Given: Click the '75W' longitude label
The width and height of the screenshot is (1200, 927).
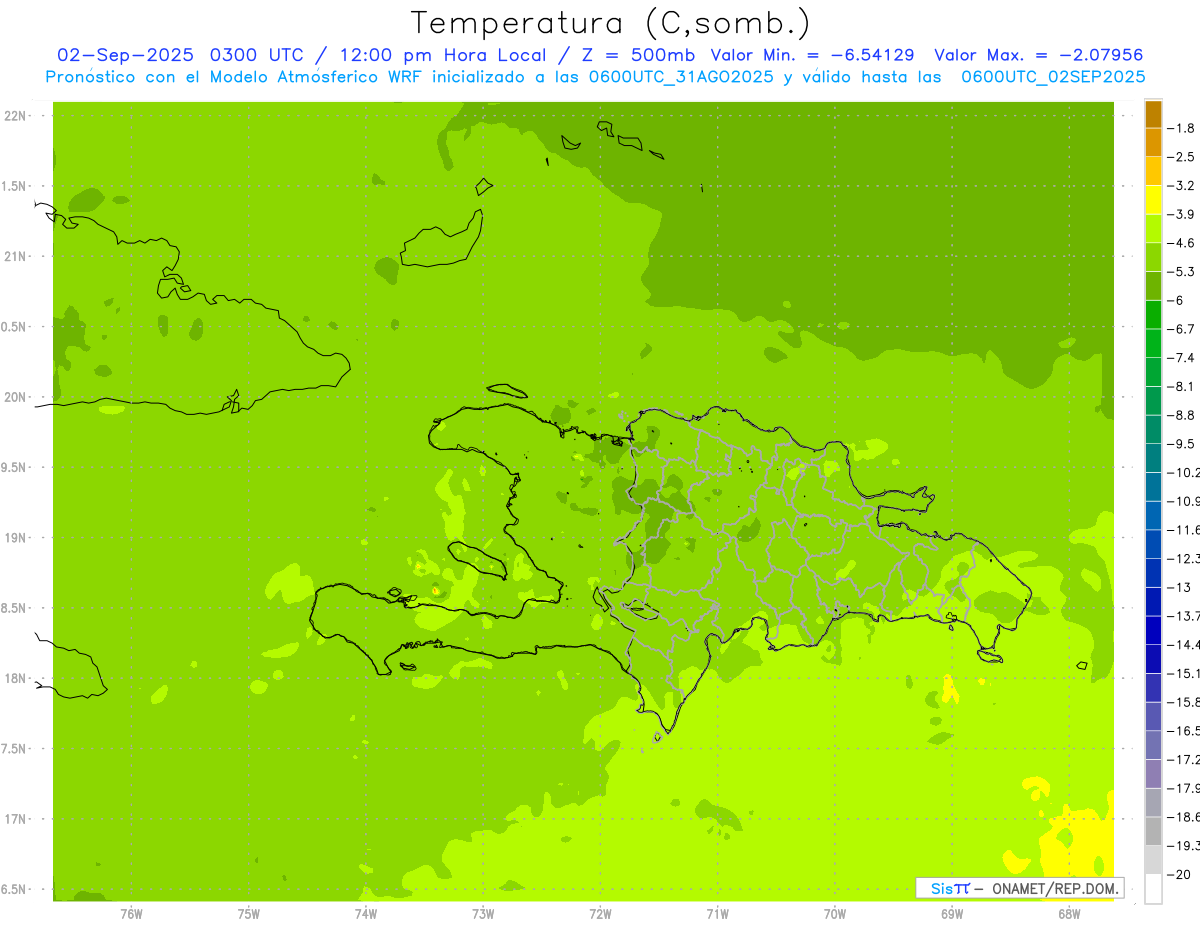Looking at the screenshot, I should point(249,914).
